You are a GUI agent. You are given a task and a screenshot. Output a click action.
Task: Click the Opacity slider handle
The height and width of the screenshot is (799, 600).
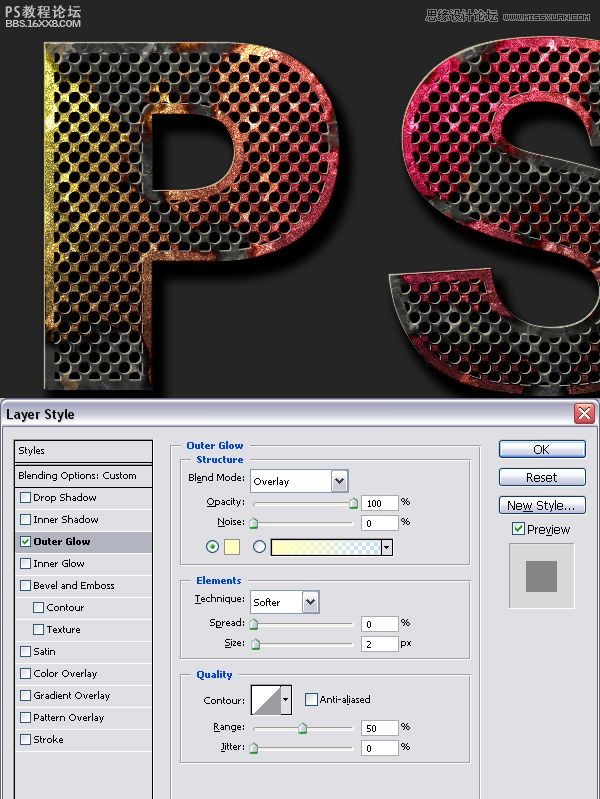353,503
